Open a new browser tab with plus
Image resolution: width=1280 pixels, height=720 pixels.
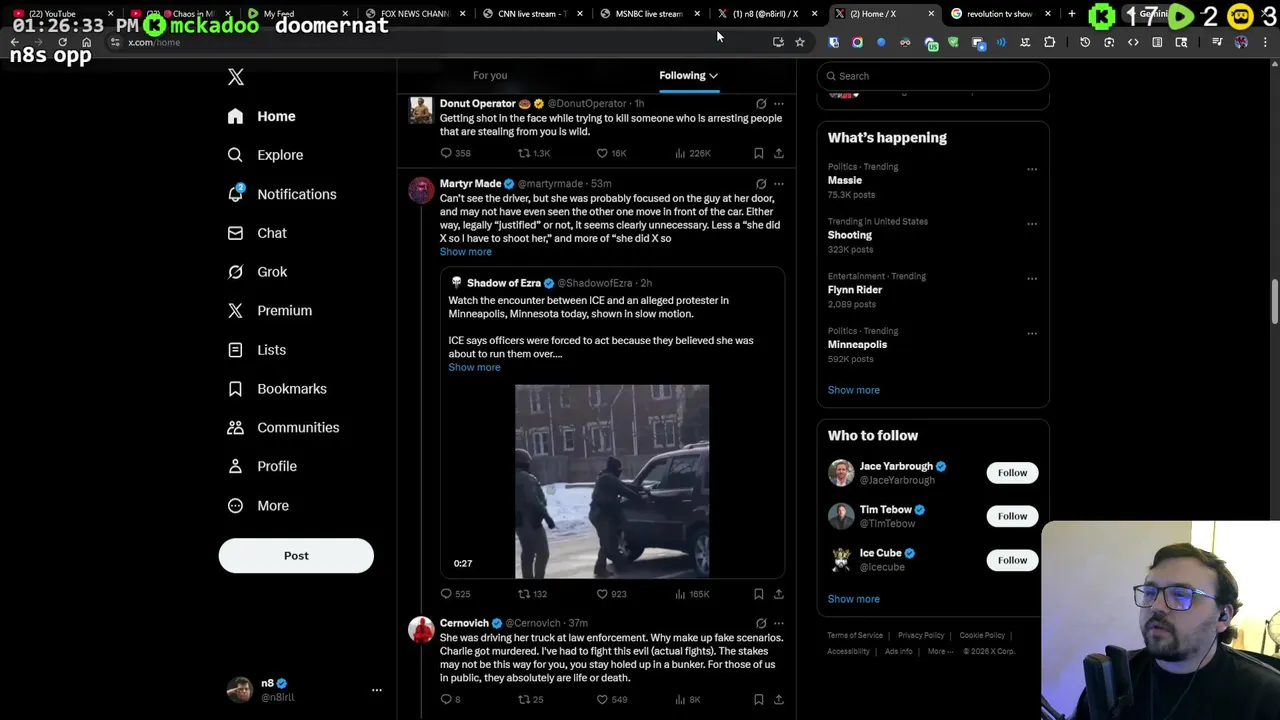[x=1072, y=14]
